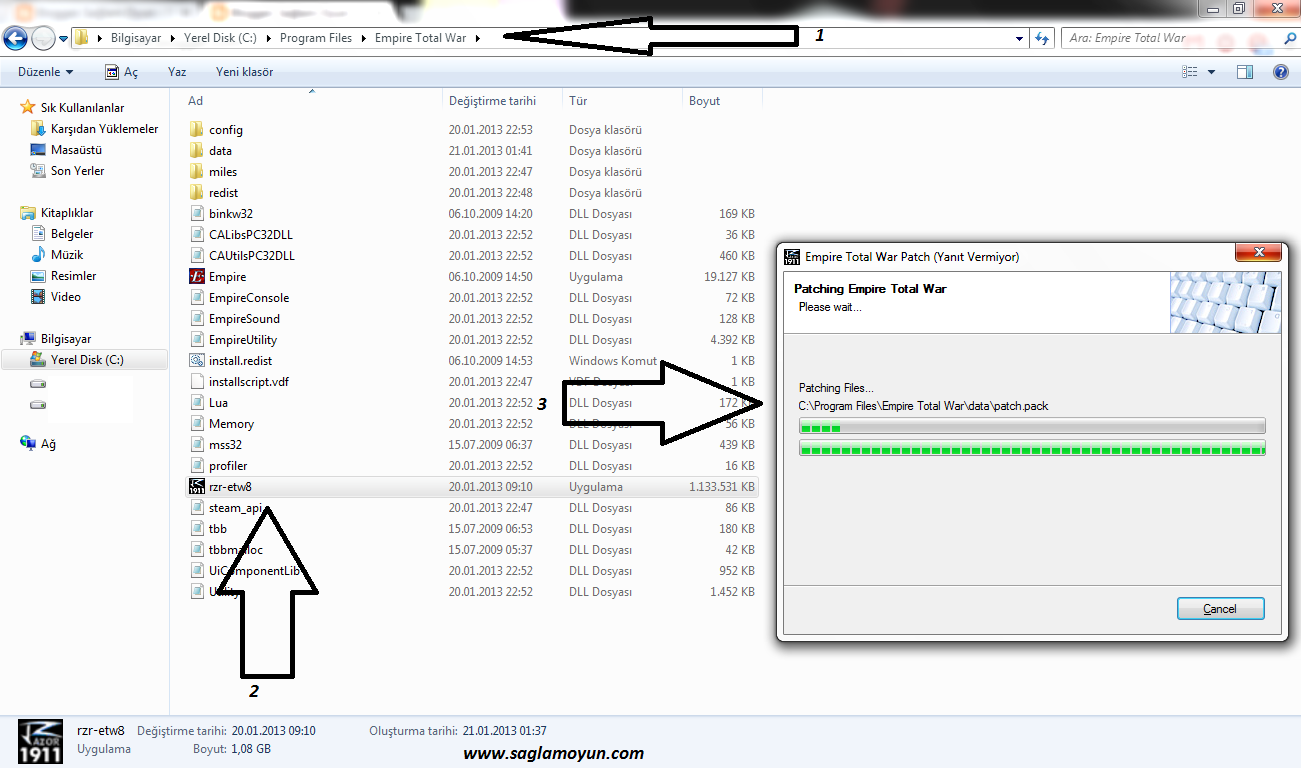Select the tbb DLL file icon
Viewport: 1301px width, 771px height.
(x=196, y=528)
